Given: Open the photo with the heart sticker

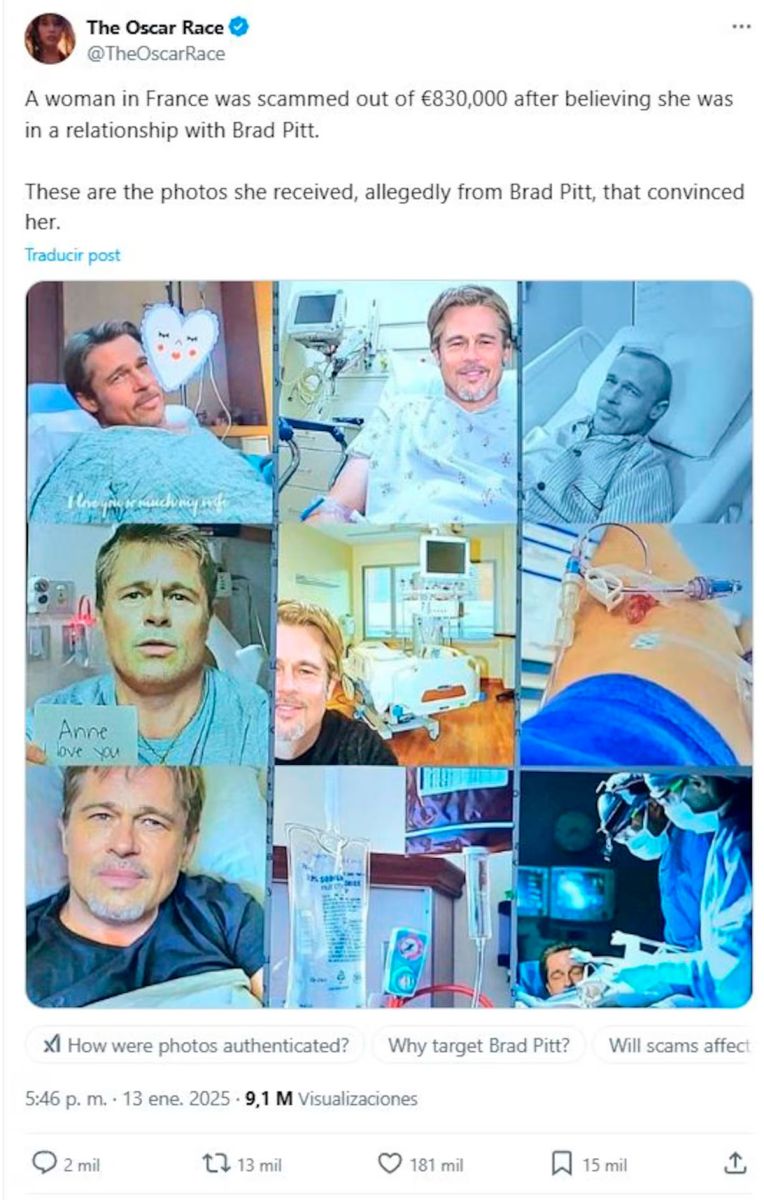Looking at the screenshot, I should click(149, 402).
